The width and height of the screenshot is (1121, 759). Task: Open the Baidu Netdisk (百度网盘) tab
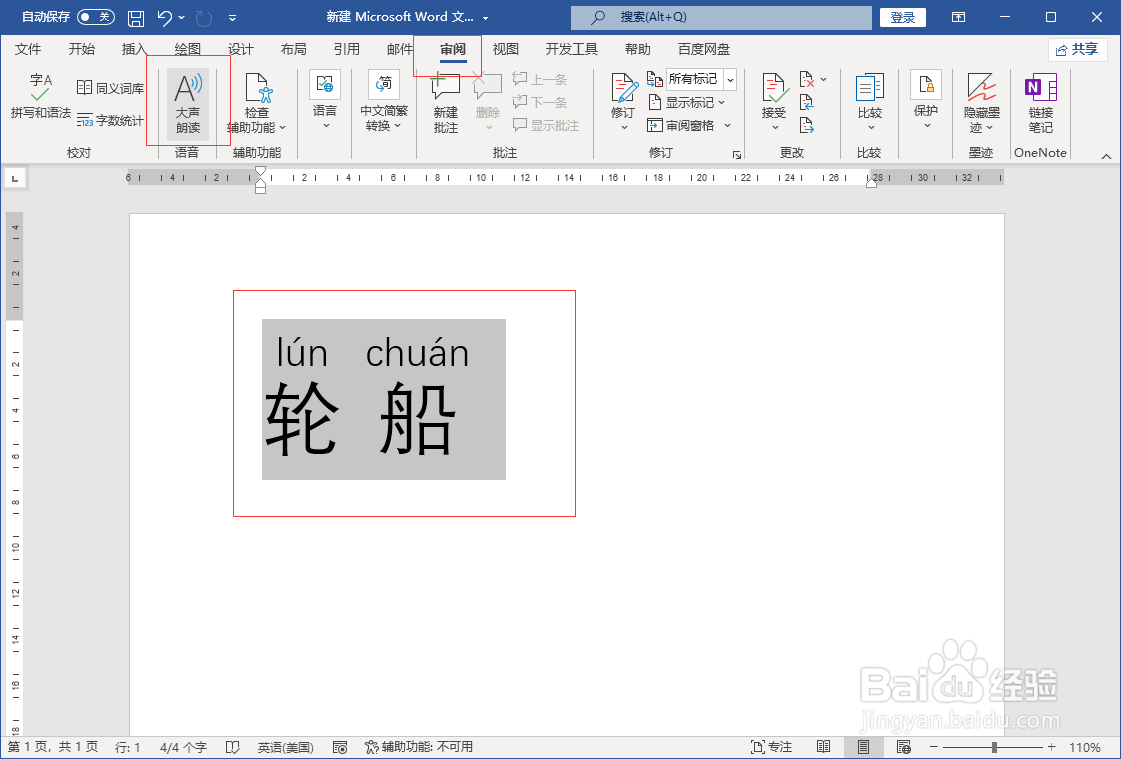[704, 49]
